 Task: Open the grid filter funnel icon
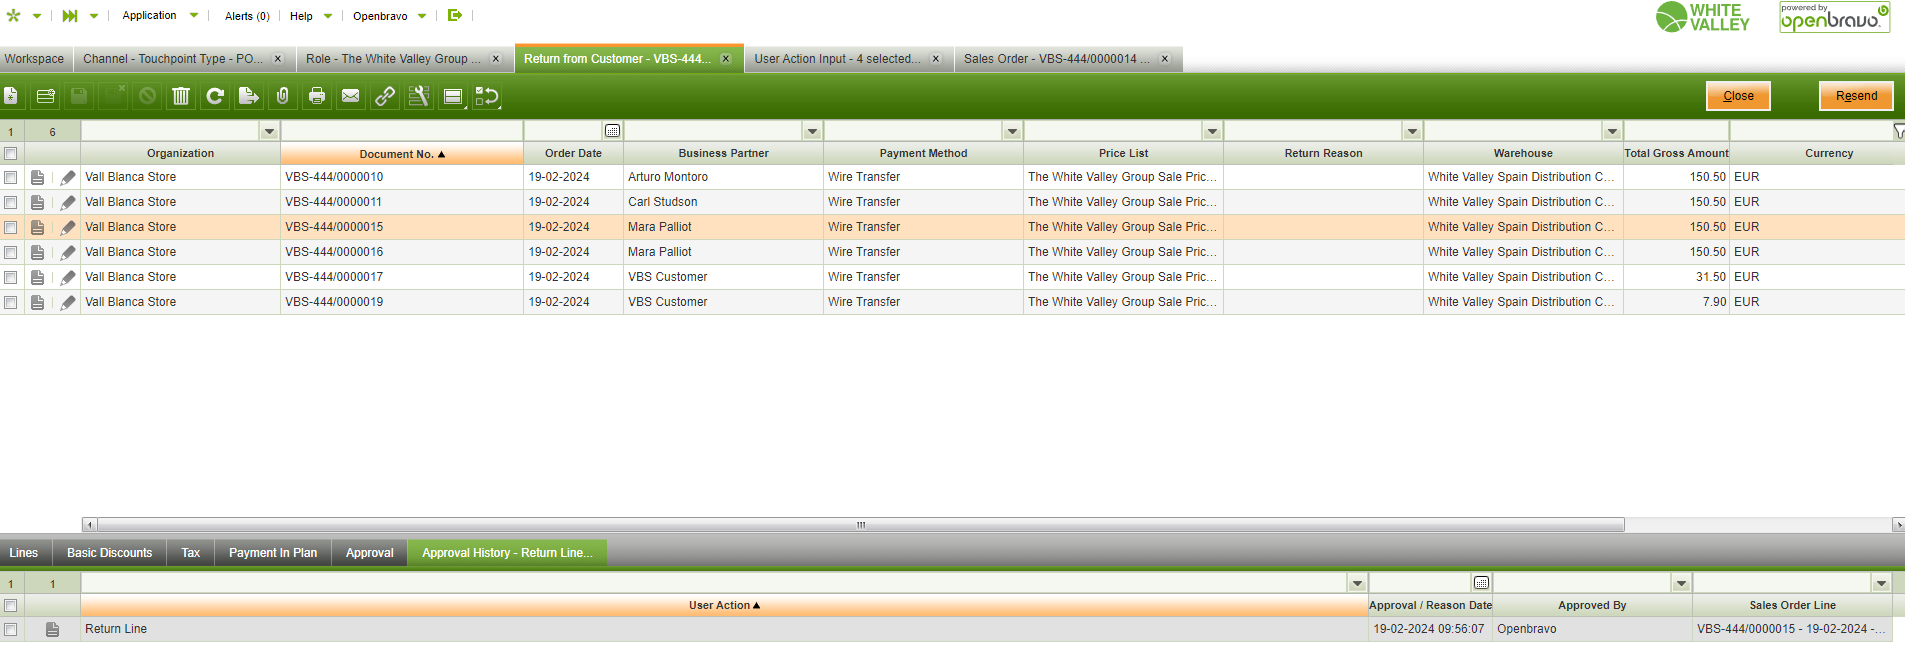click(x=1898, y=131)
